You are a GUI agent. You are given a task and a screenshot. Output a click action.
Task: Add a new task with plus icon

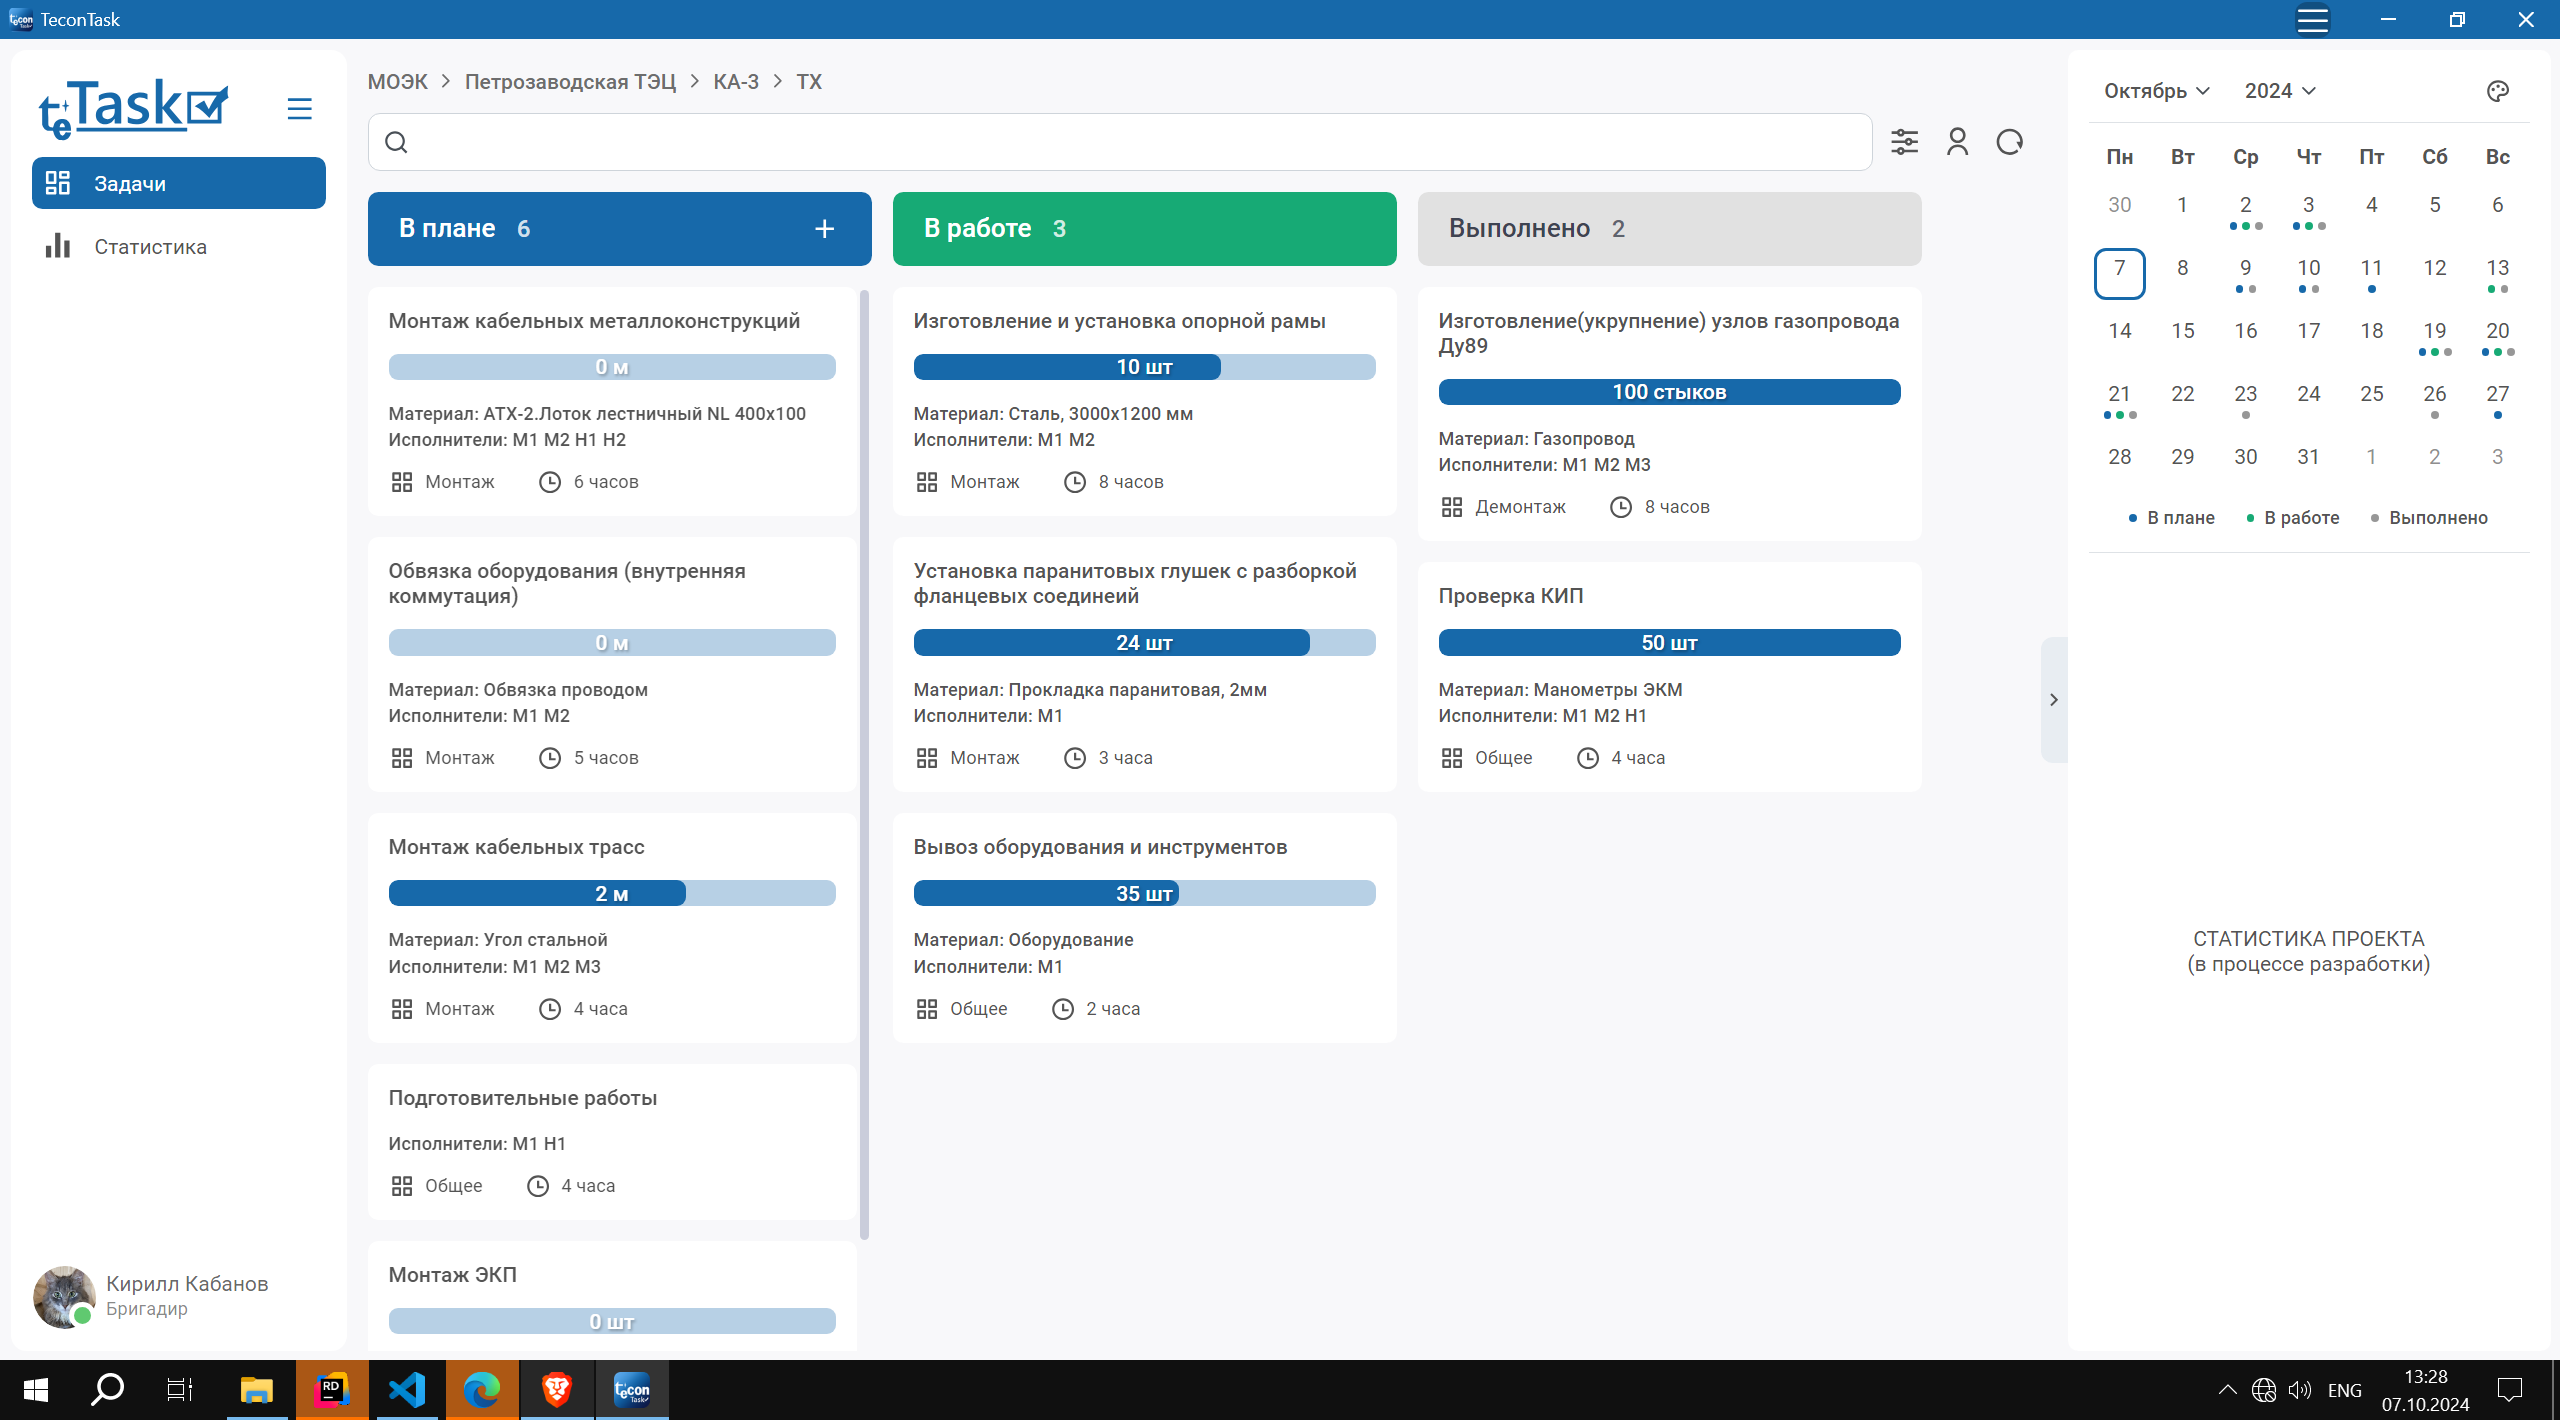(824, 229)
